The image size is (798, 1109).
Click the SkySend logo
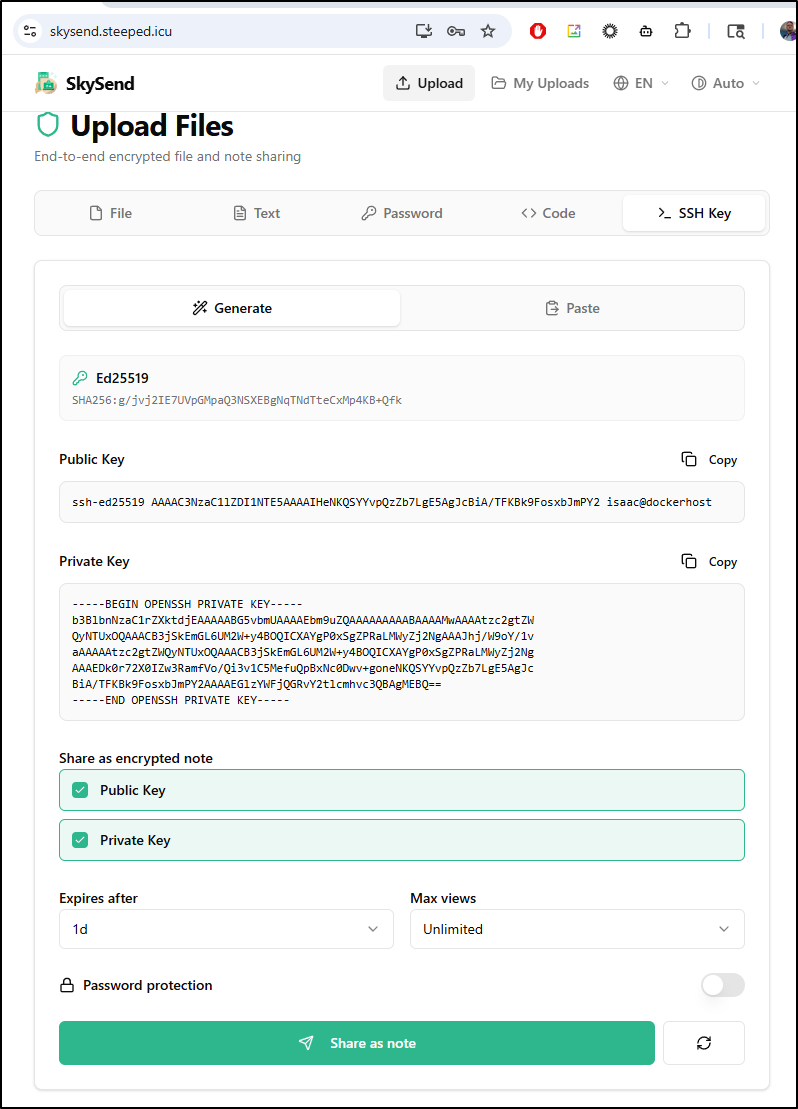coord(84,83)
